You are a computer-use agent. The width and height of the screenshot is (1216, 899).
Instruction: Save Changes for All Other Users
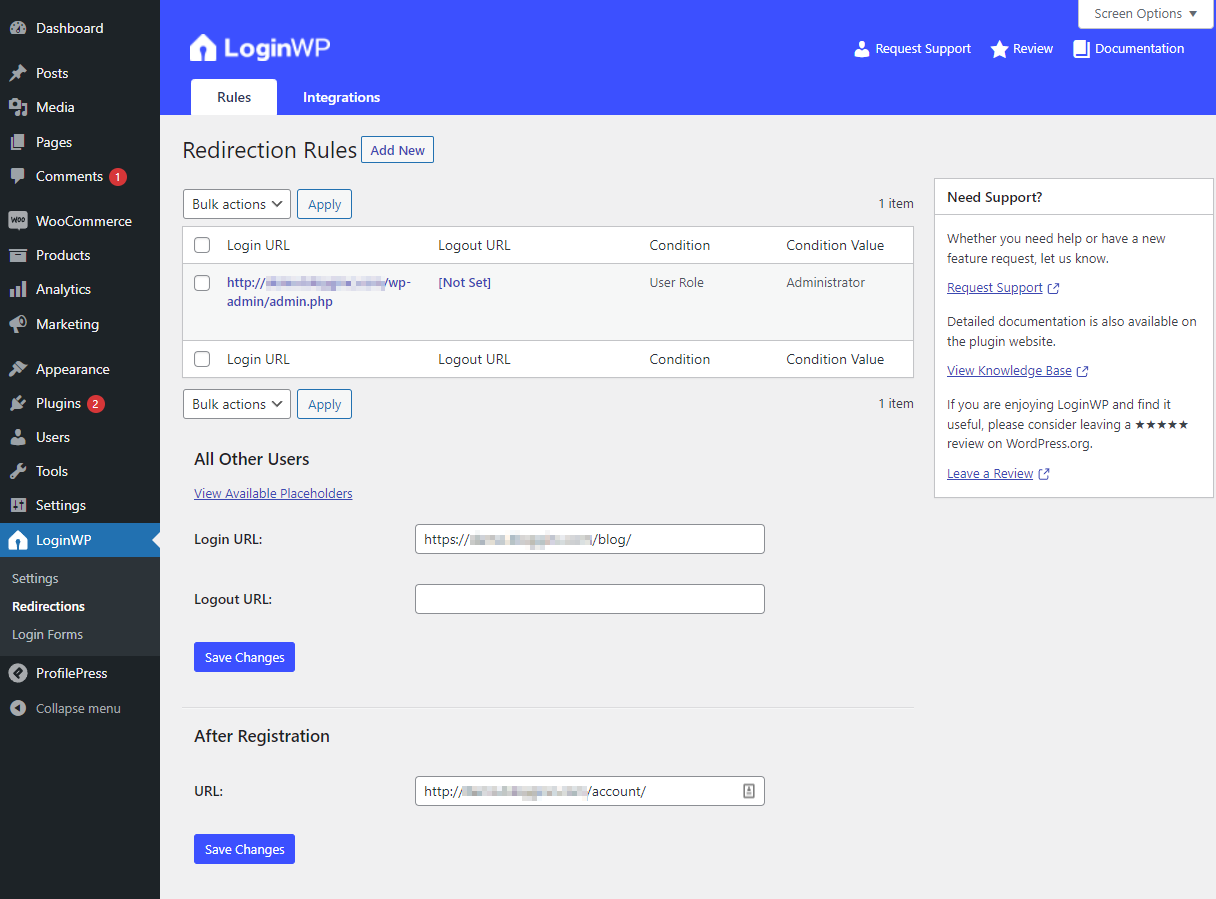244,657
